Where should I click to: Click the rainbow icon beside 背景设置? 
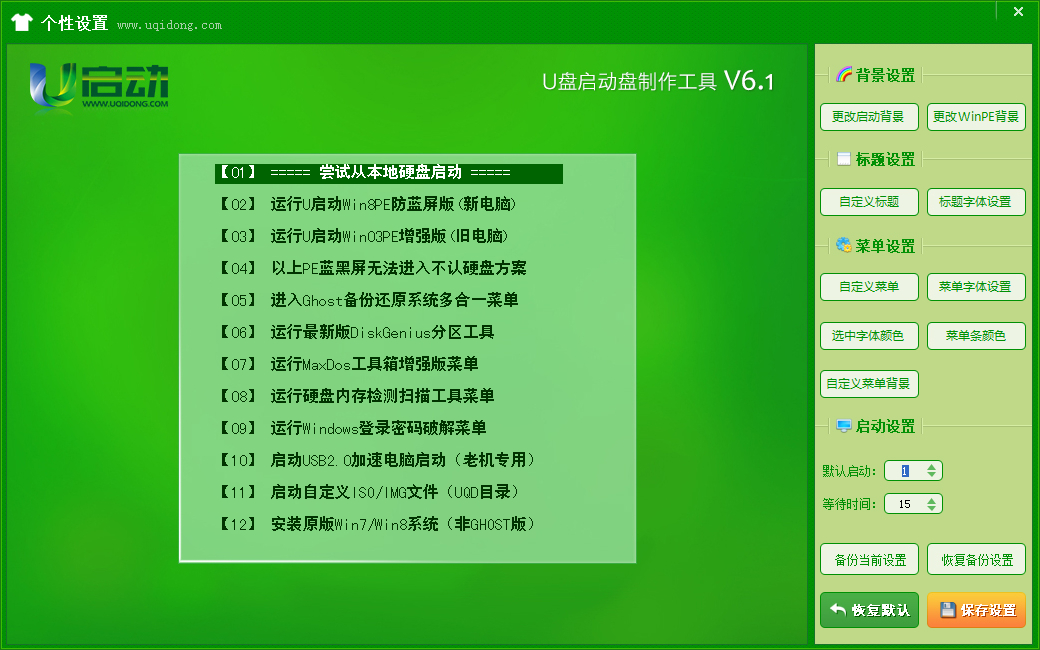point(844,75)
